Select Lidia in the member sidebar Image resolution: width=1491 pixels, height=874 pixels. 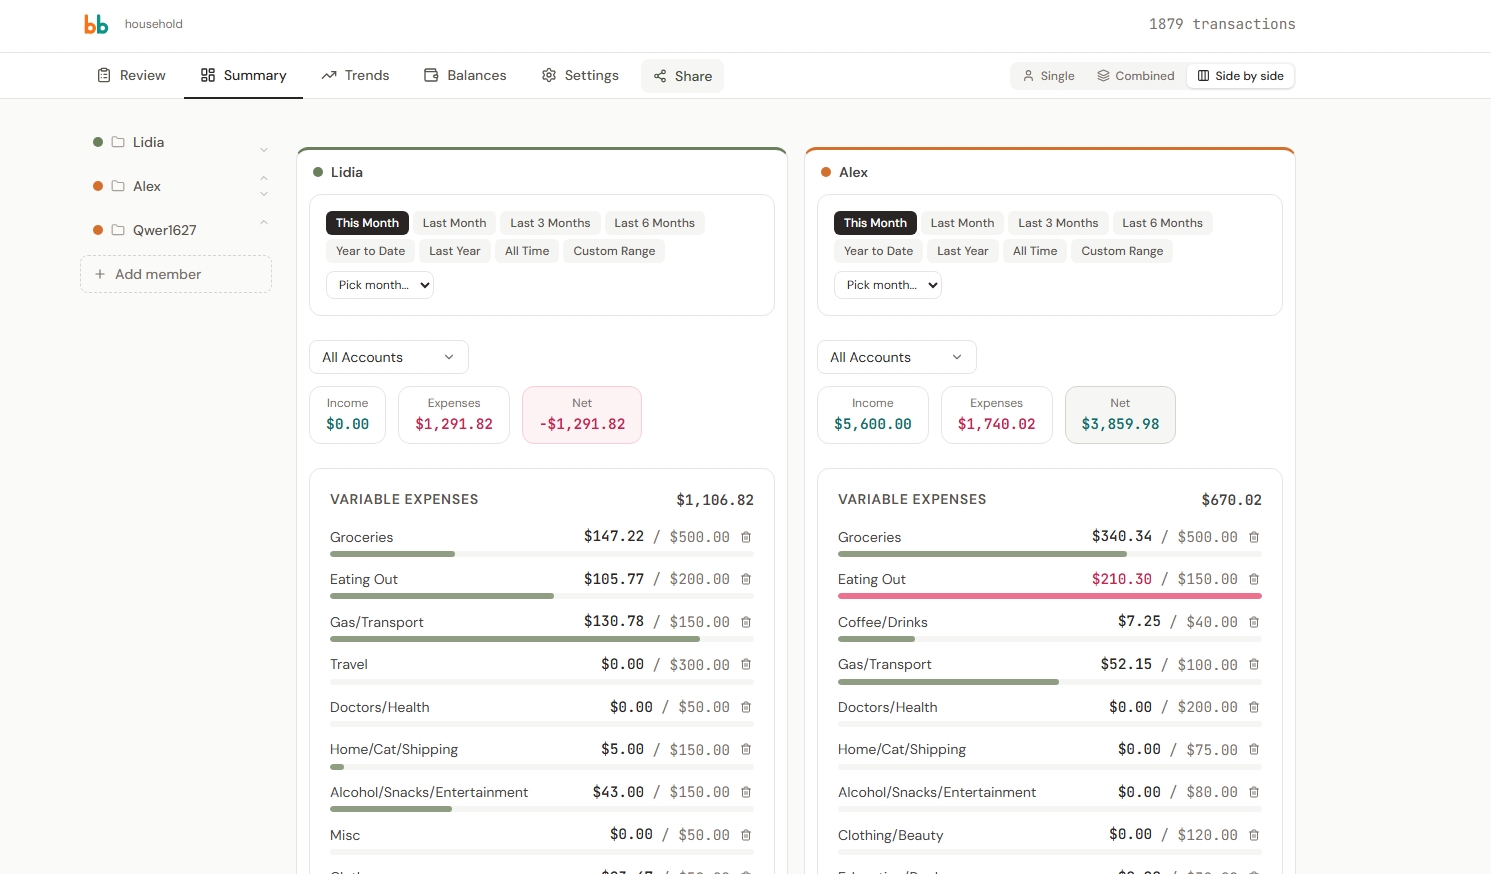click(148, 142)
